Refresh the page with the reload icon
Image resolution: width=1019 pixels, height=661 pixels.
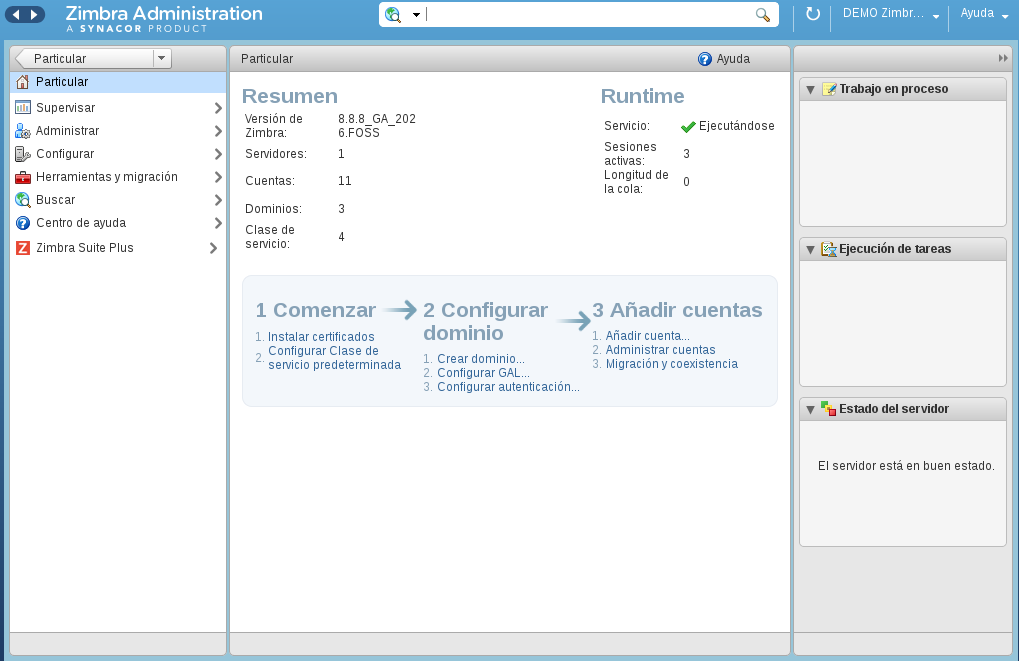coord(812,14)
